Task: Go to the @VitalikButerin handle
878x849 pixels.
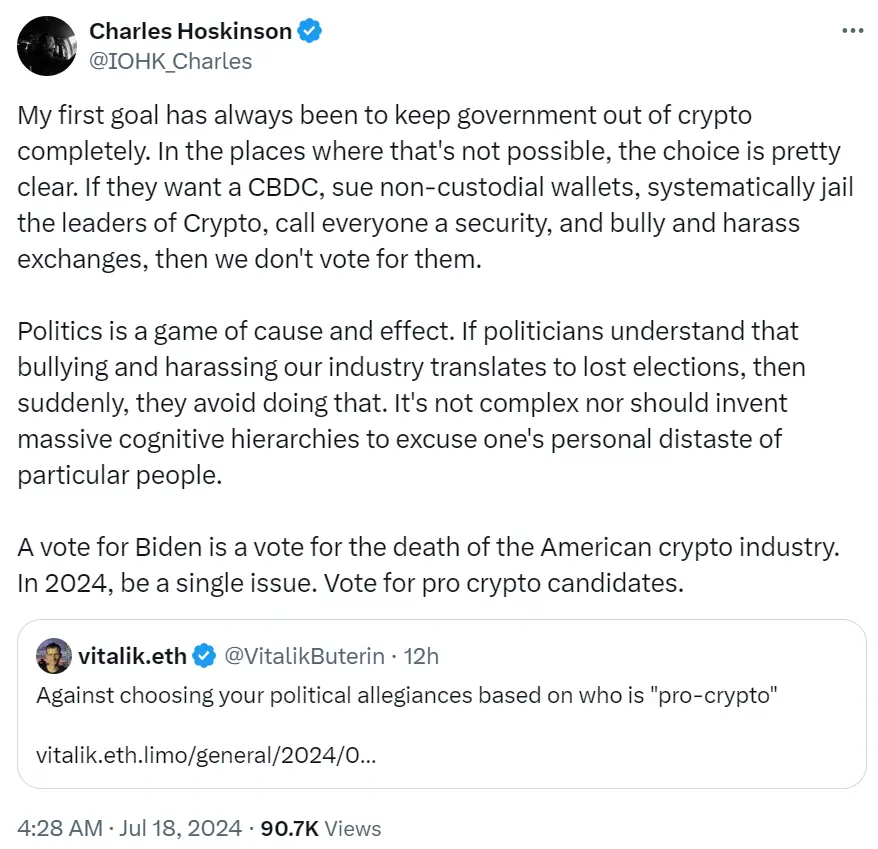Action: [305, 657]
